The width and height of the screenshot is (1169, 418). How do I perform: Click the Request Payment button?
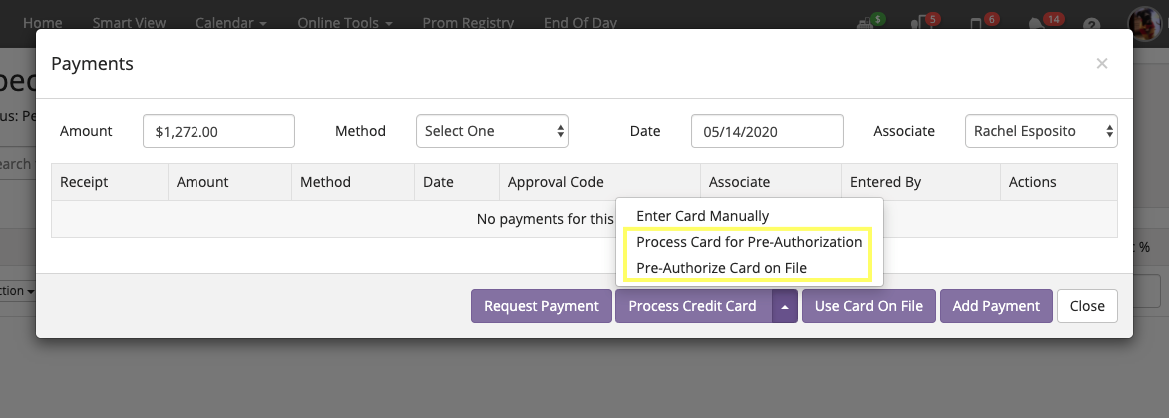[x=541, y=306]
